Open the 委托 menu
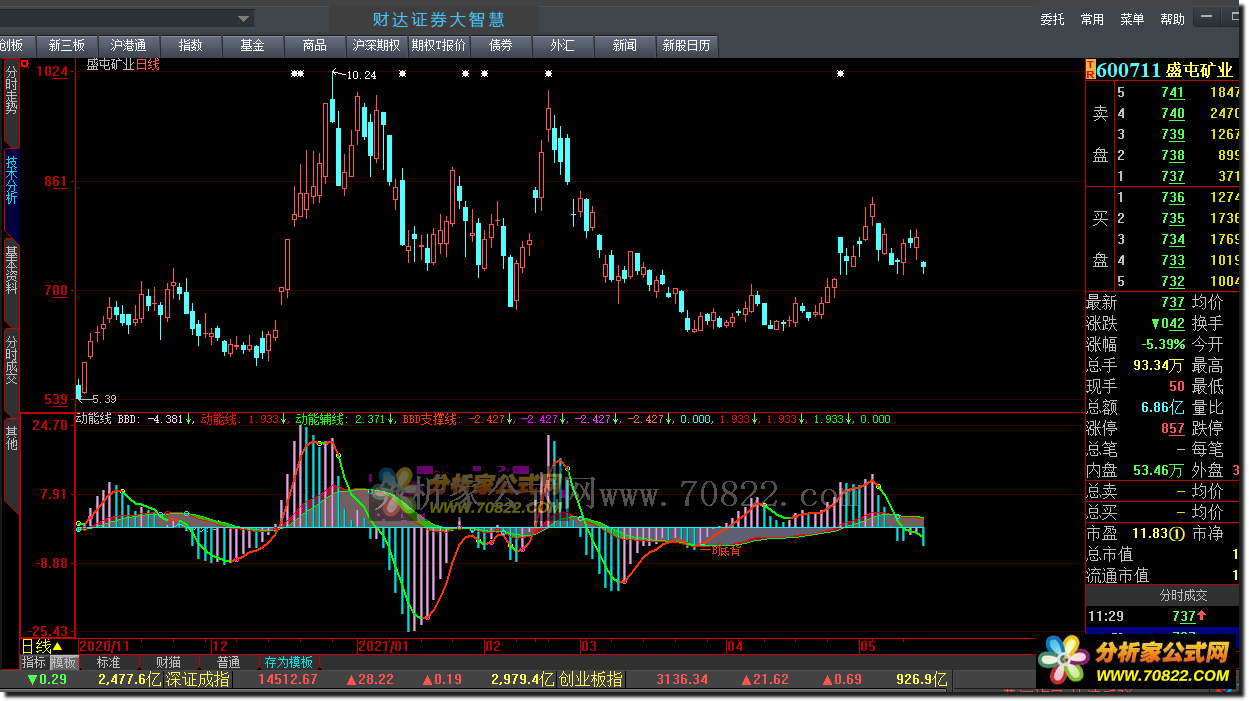1249x701 pixels. [x=1052, y=19]
